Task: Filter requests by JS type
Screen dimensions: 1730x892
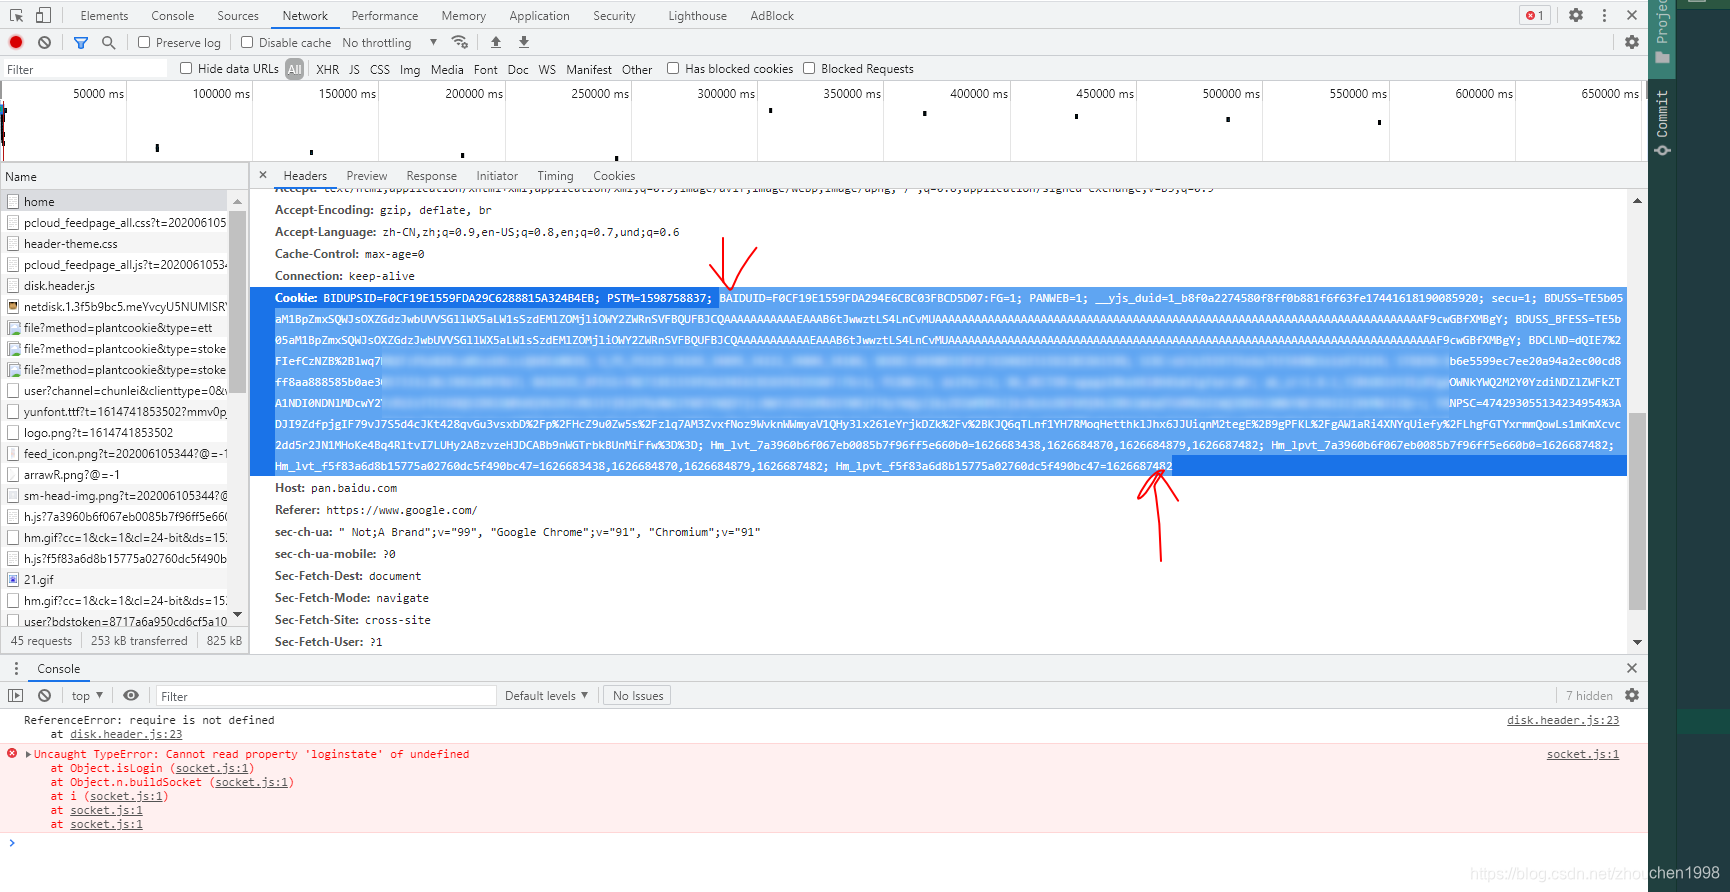Action: tap(354, 69)
